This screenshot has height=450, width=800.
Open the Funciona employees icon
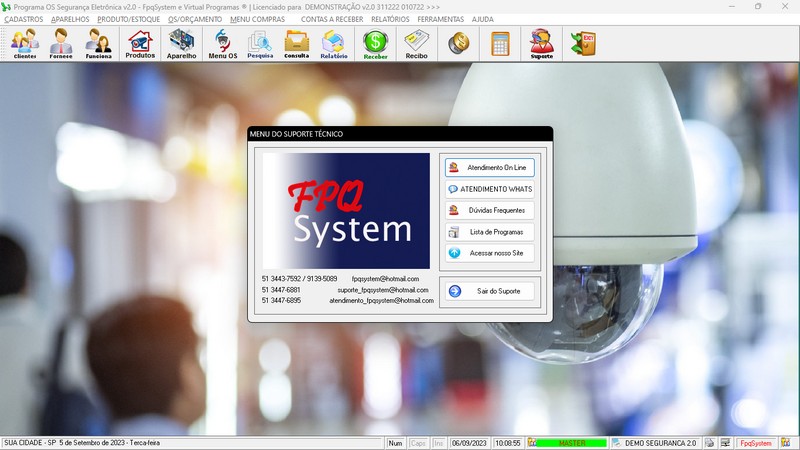(98, 44)
